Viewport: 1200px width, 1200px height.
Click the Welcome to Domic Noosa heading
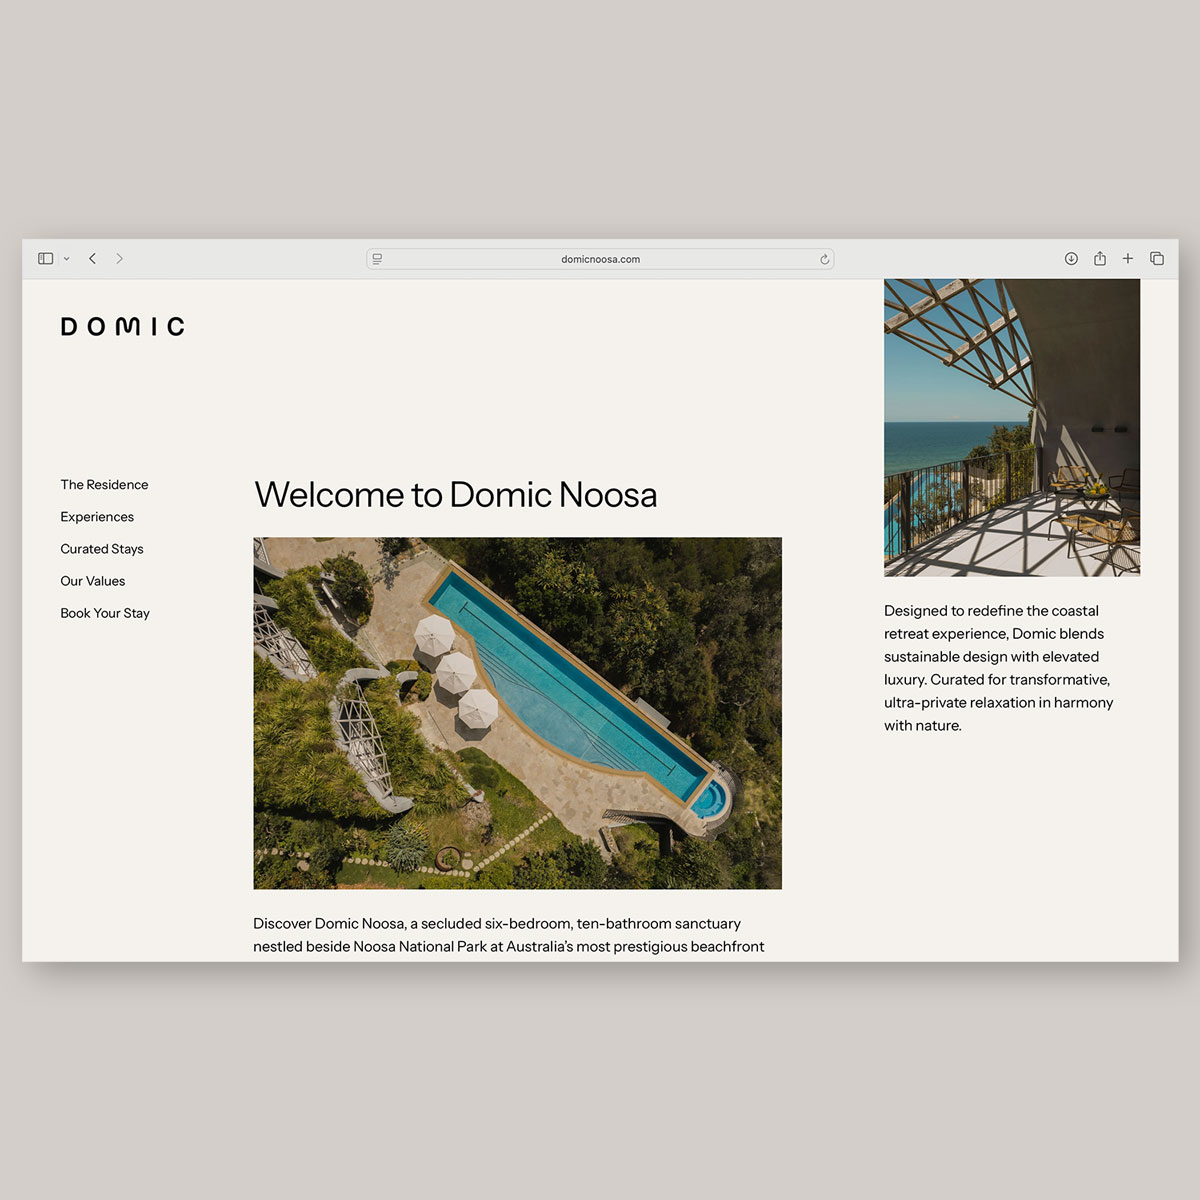point(456,495)
